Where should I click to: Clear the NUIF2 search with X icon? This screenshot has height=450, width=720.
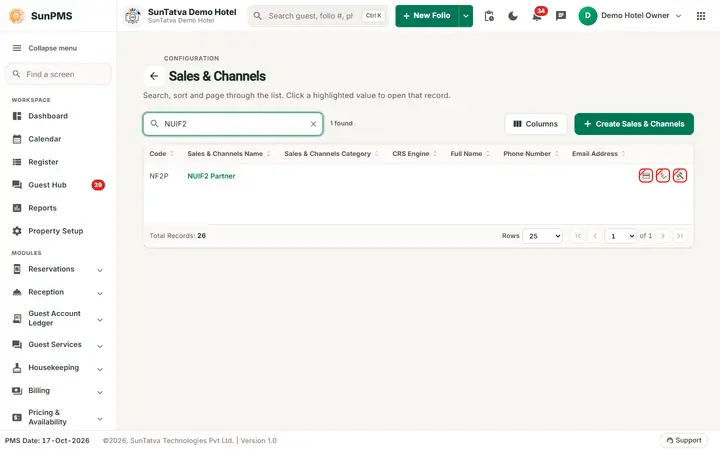coord(313,124)
